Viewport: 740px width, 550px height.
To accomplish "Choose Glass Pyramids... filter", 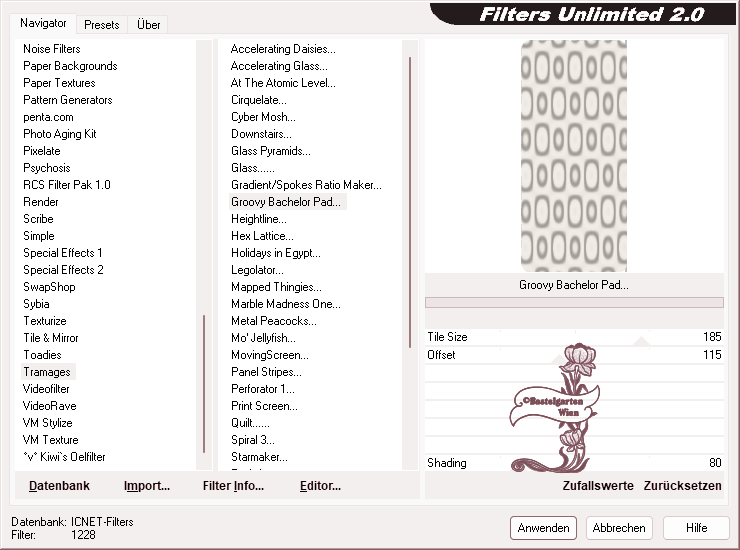I will click(271, 151).
